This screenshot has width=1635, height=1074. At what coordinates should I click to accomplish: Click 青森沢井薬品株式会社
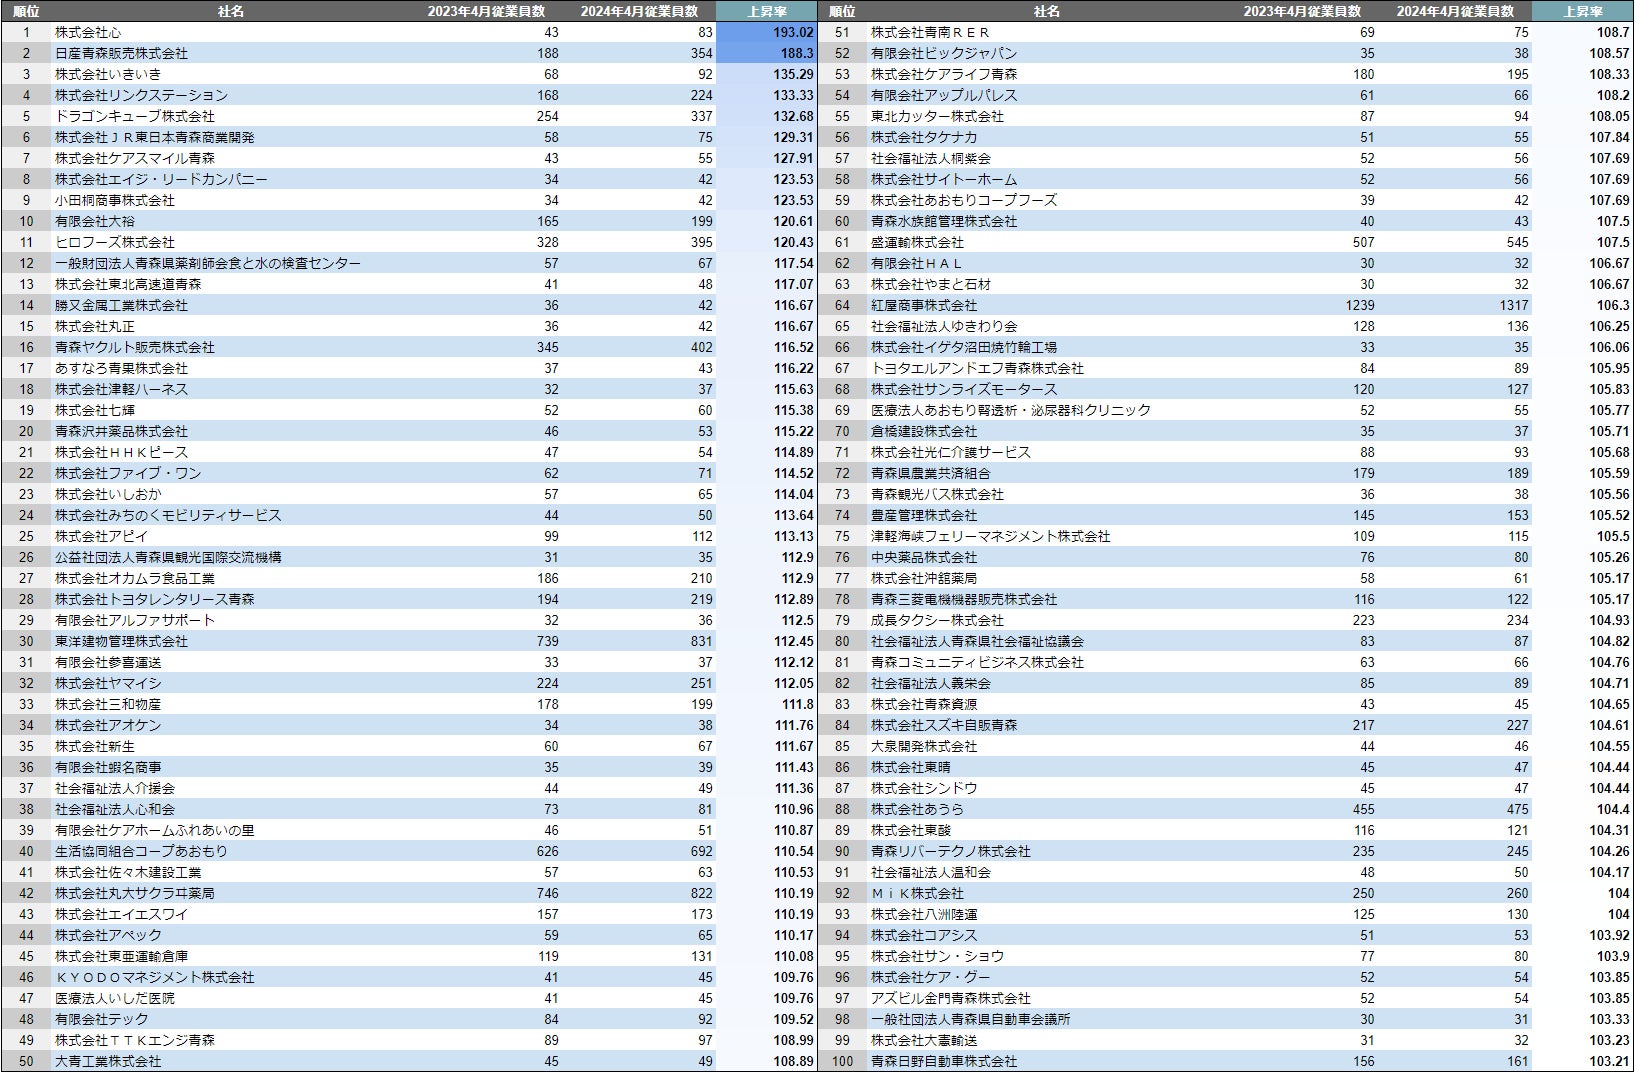pyautogui.click(x=121, y=431)
